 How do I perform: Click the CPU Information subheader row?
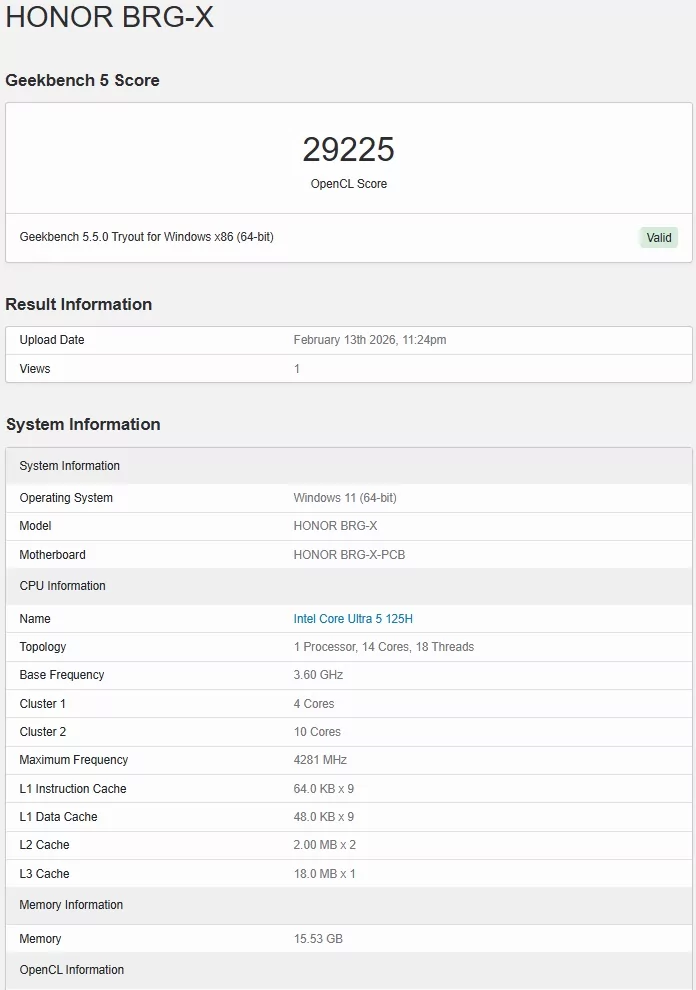pos(62,586)
